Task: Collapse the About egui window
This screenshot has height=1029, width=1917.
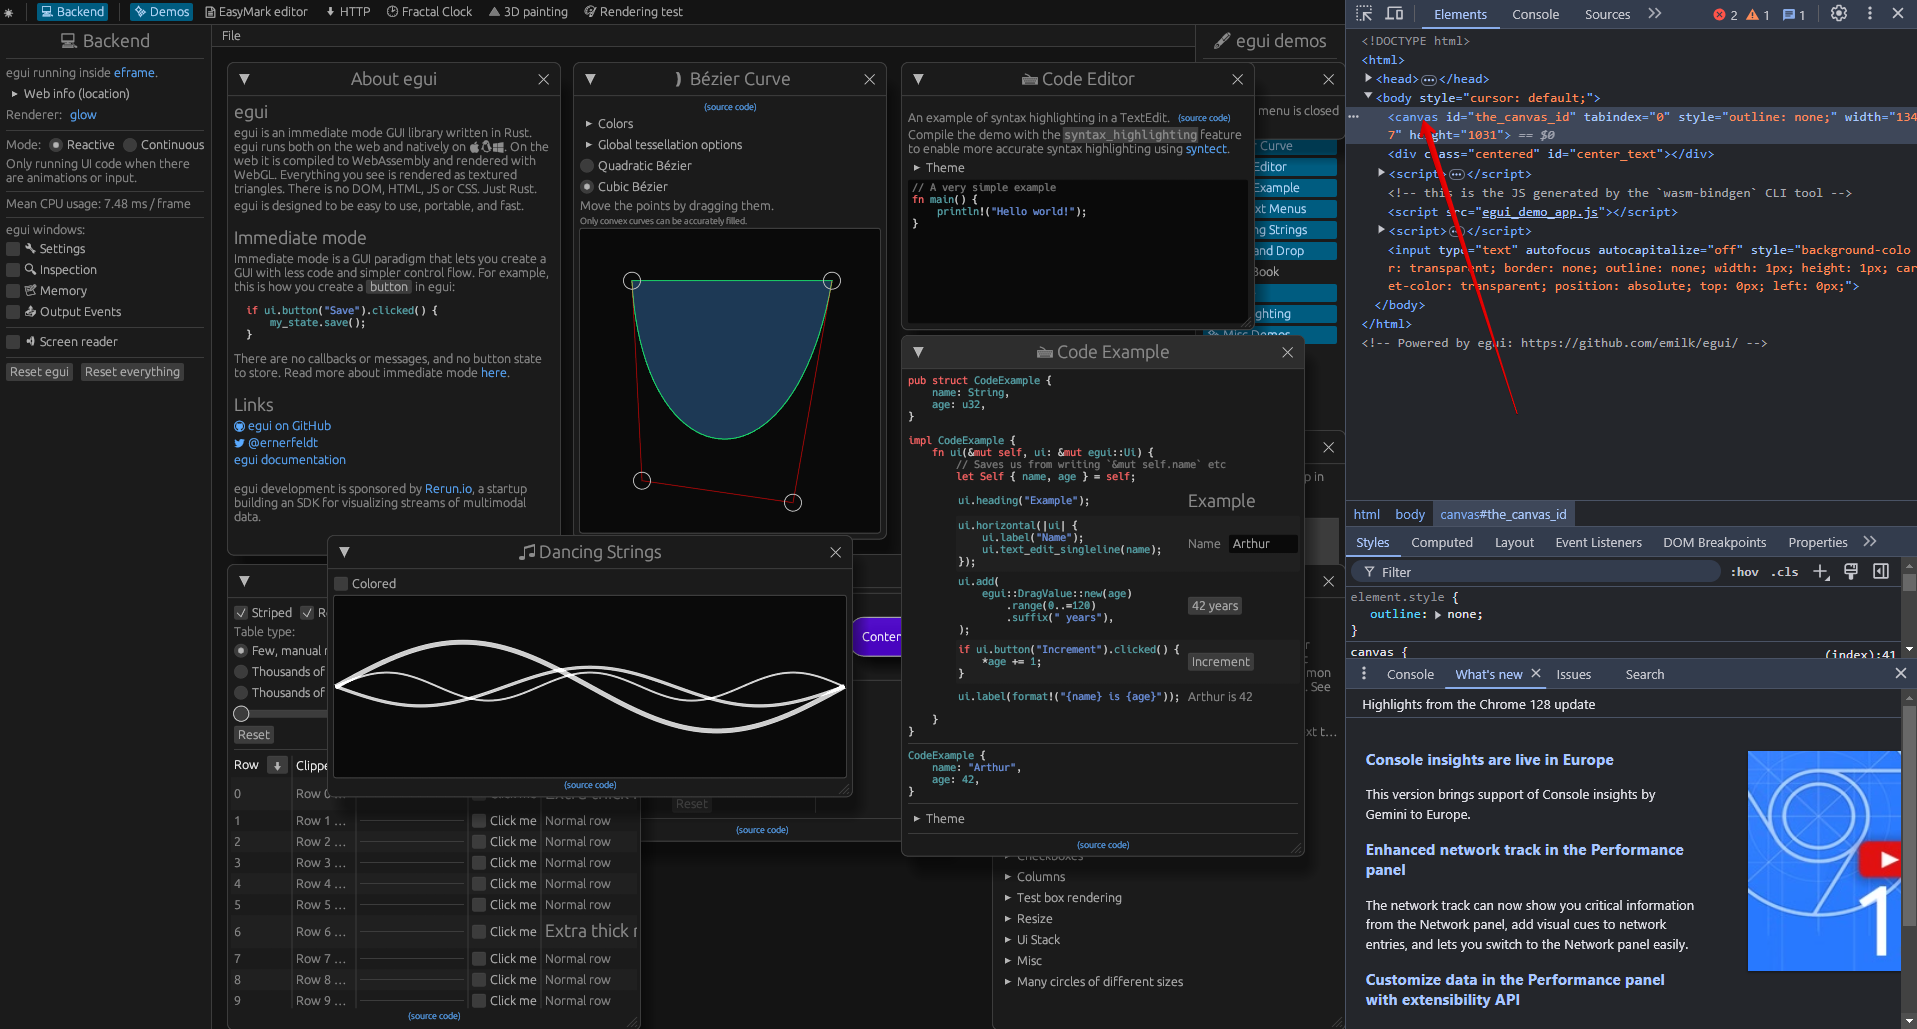Action: point(244,79)
